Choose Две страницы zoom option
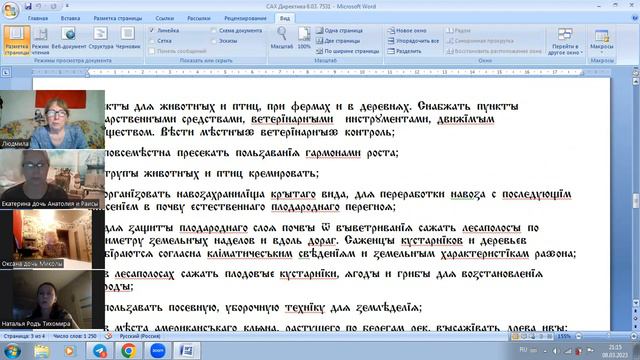The image size is (640, 360). point(338,41)
